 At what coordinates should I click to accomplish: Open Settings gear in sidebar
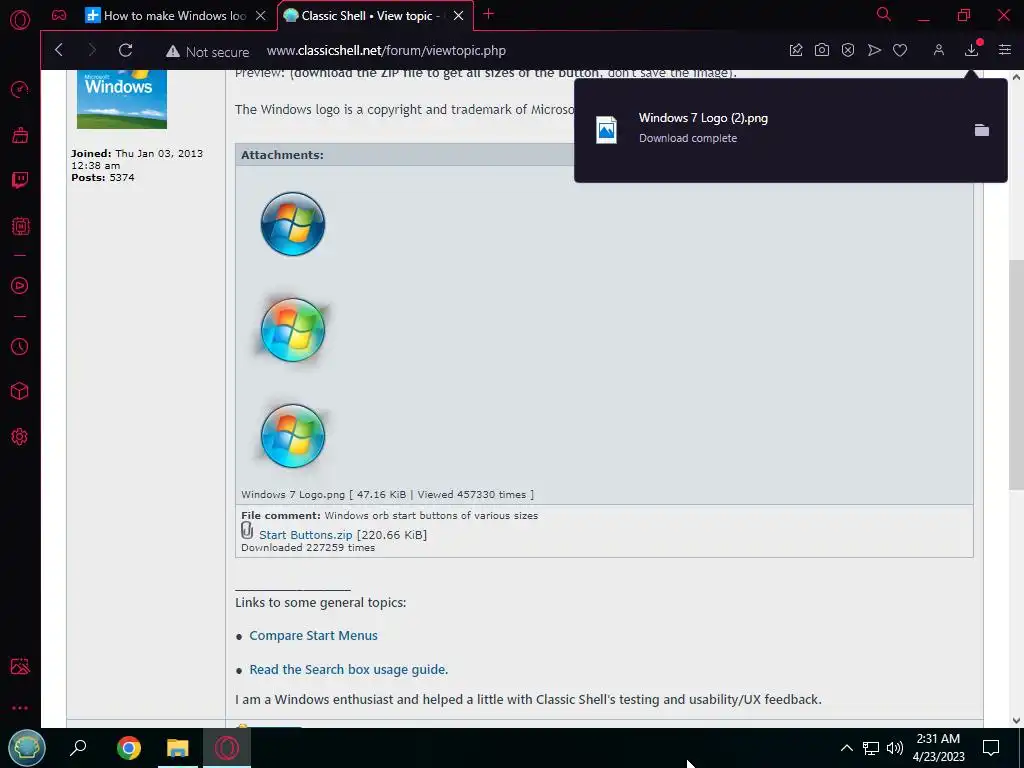click(20, 437)
